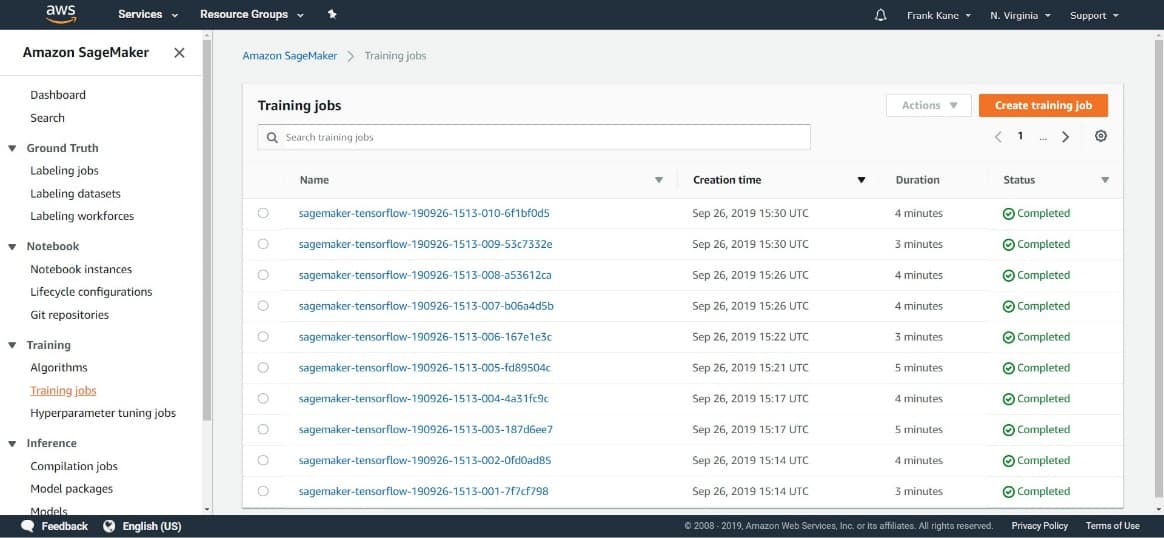Image resolution: width=1164 pixels, height=538 pixels.
Task: Open Dashboard in sidebar
Action: pyautogui.click(x=58, y=95)
